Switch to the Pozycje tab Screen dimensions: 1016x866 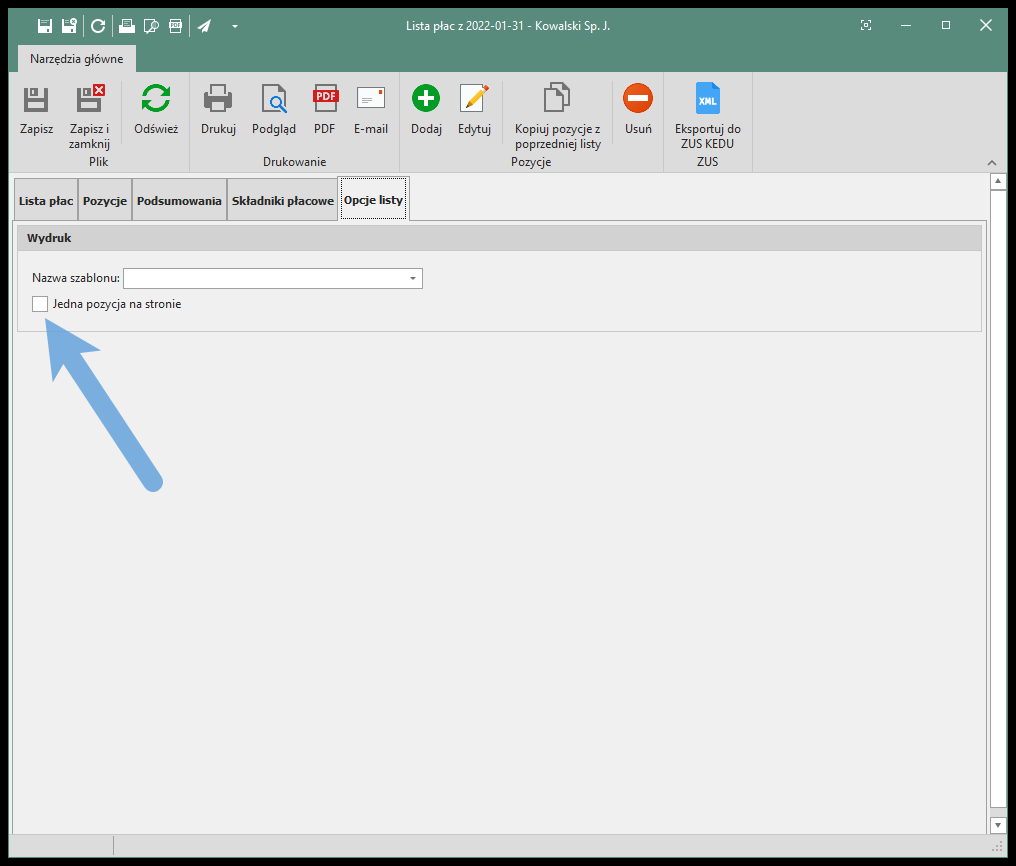coord(105,201)
